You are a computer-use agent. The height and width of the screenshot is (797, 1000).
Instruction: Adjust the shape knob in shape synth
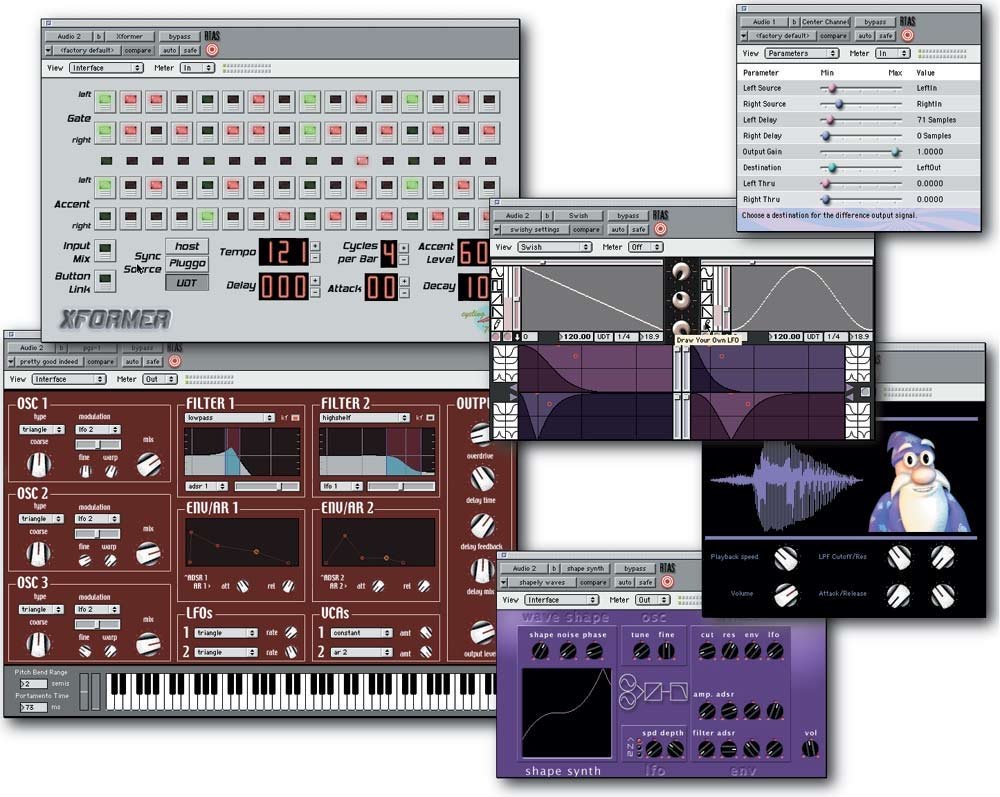(540, 651)
